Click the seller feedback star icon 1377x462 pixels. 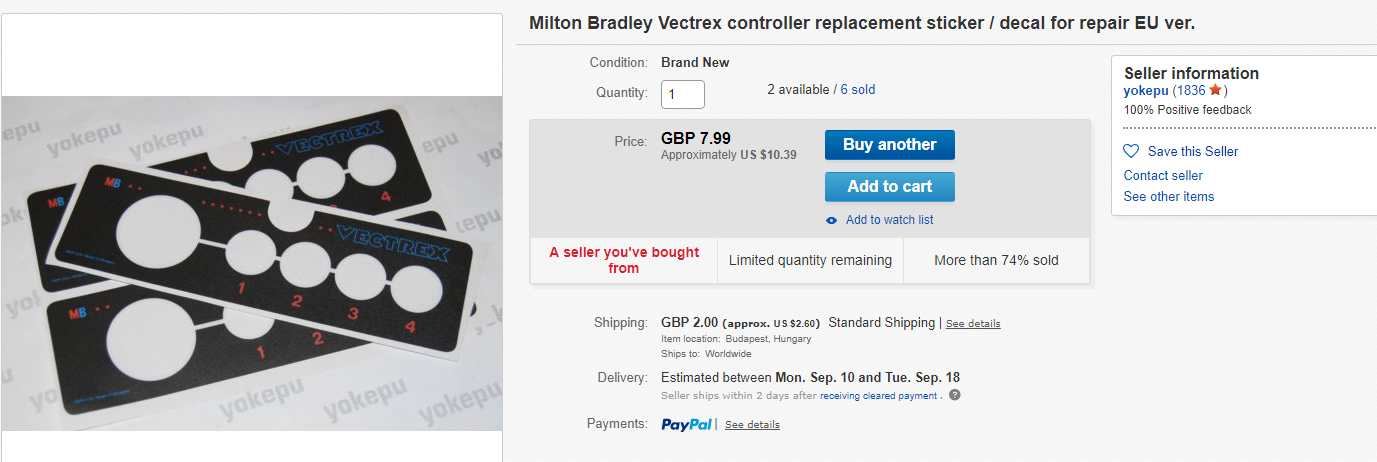point(1215,90)
